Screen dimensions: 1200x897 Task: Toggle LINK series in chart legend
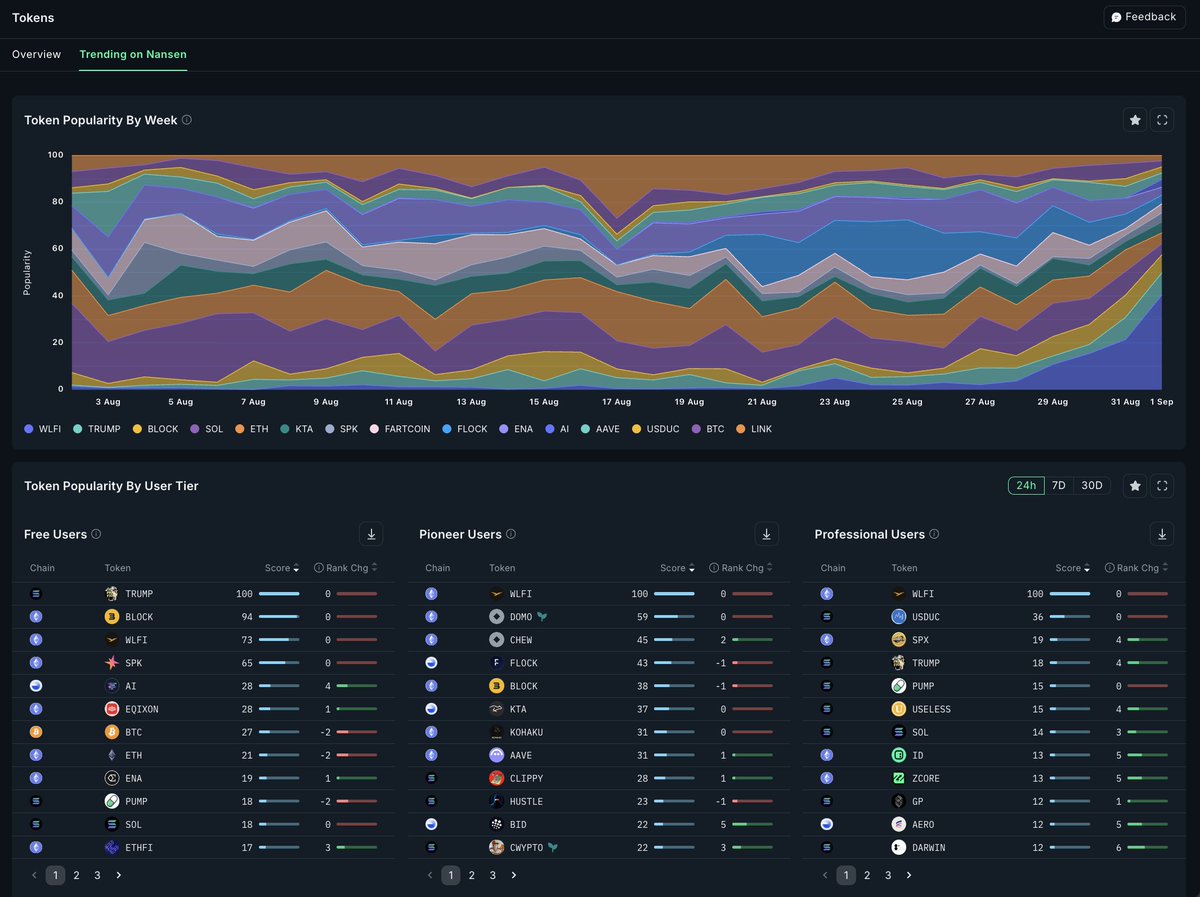[754, 429]
